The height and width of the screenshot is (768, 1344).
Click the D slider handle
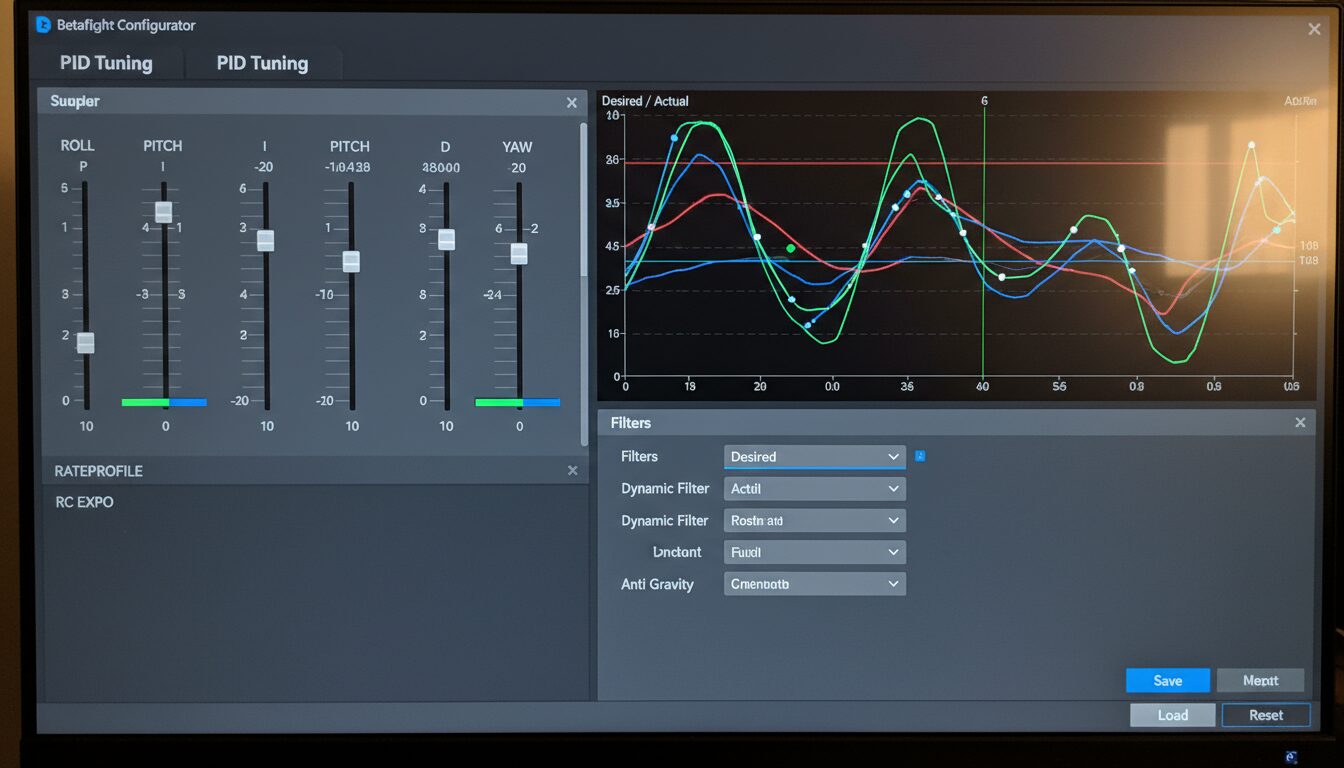tap(447, 240)
